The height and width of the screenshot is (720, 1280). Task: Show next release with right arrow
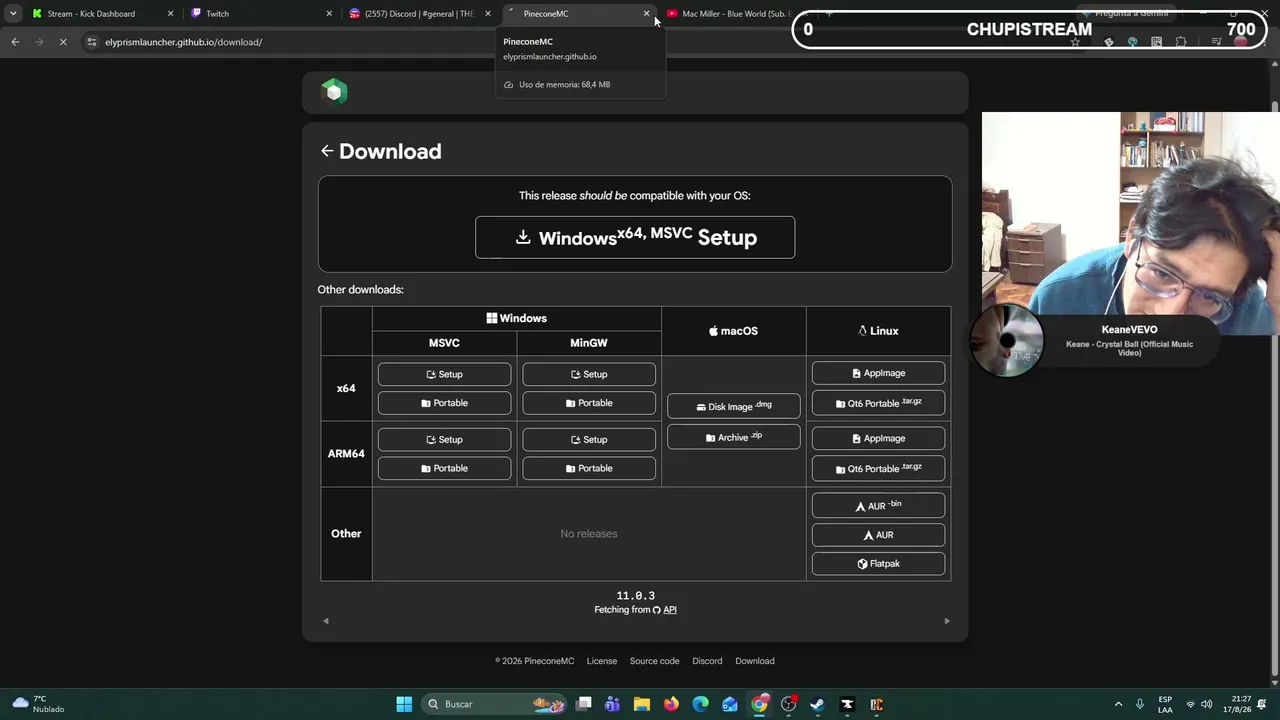[947, 621]
